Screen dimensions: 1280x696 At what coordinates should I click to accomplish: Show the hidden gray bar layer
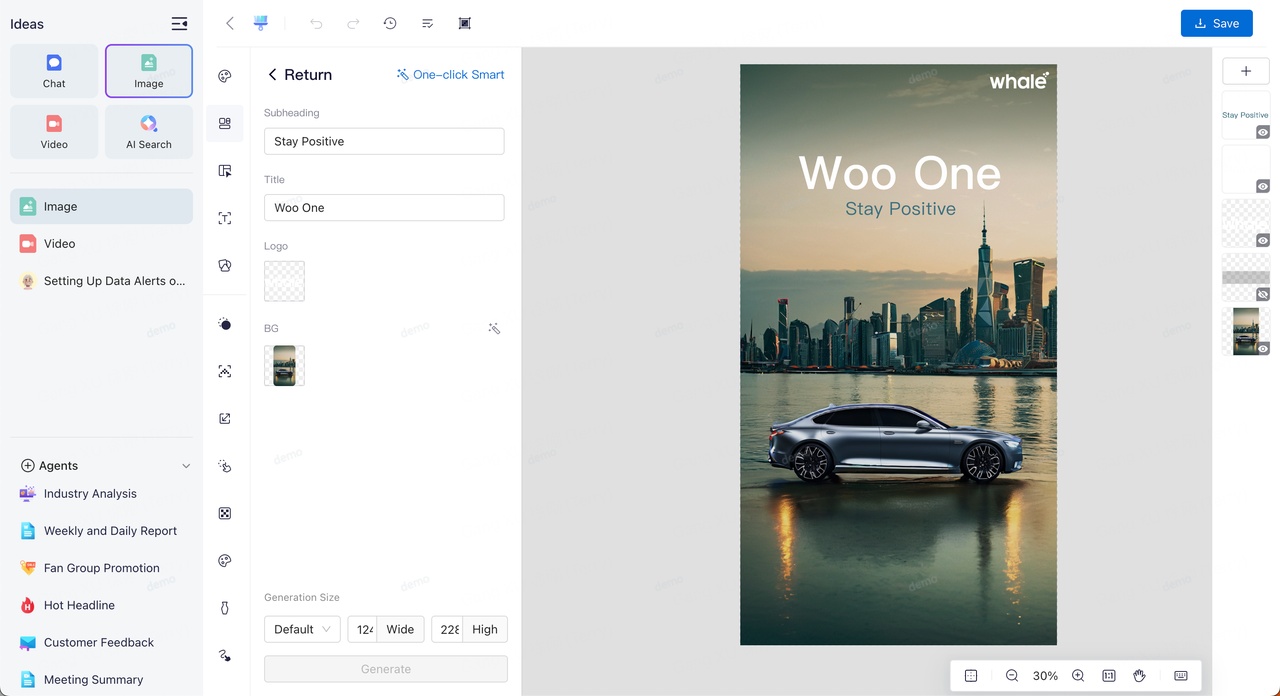(x=1263, y=295)
